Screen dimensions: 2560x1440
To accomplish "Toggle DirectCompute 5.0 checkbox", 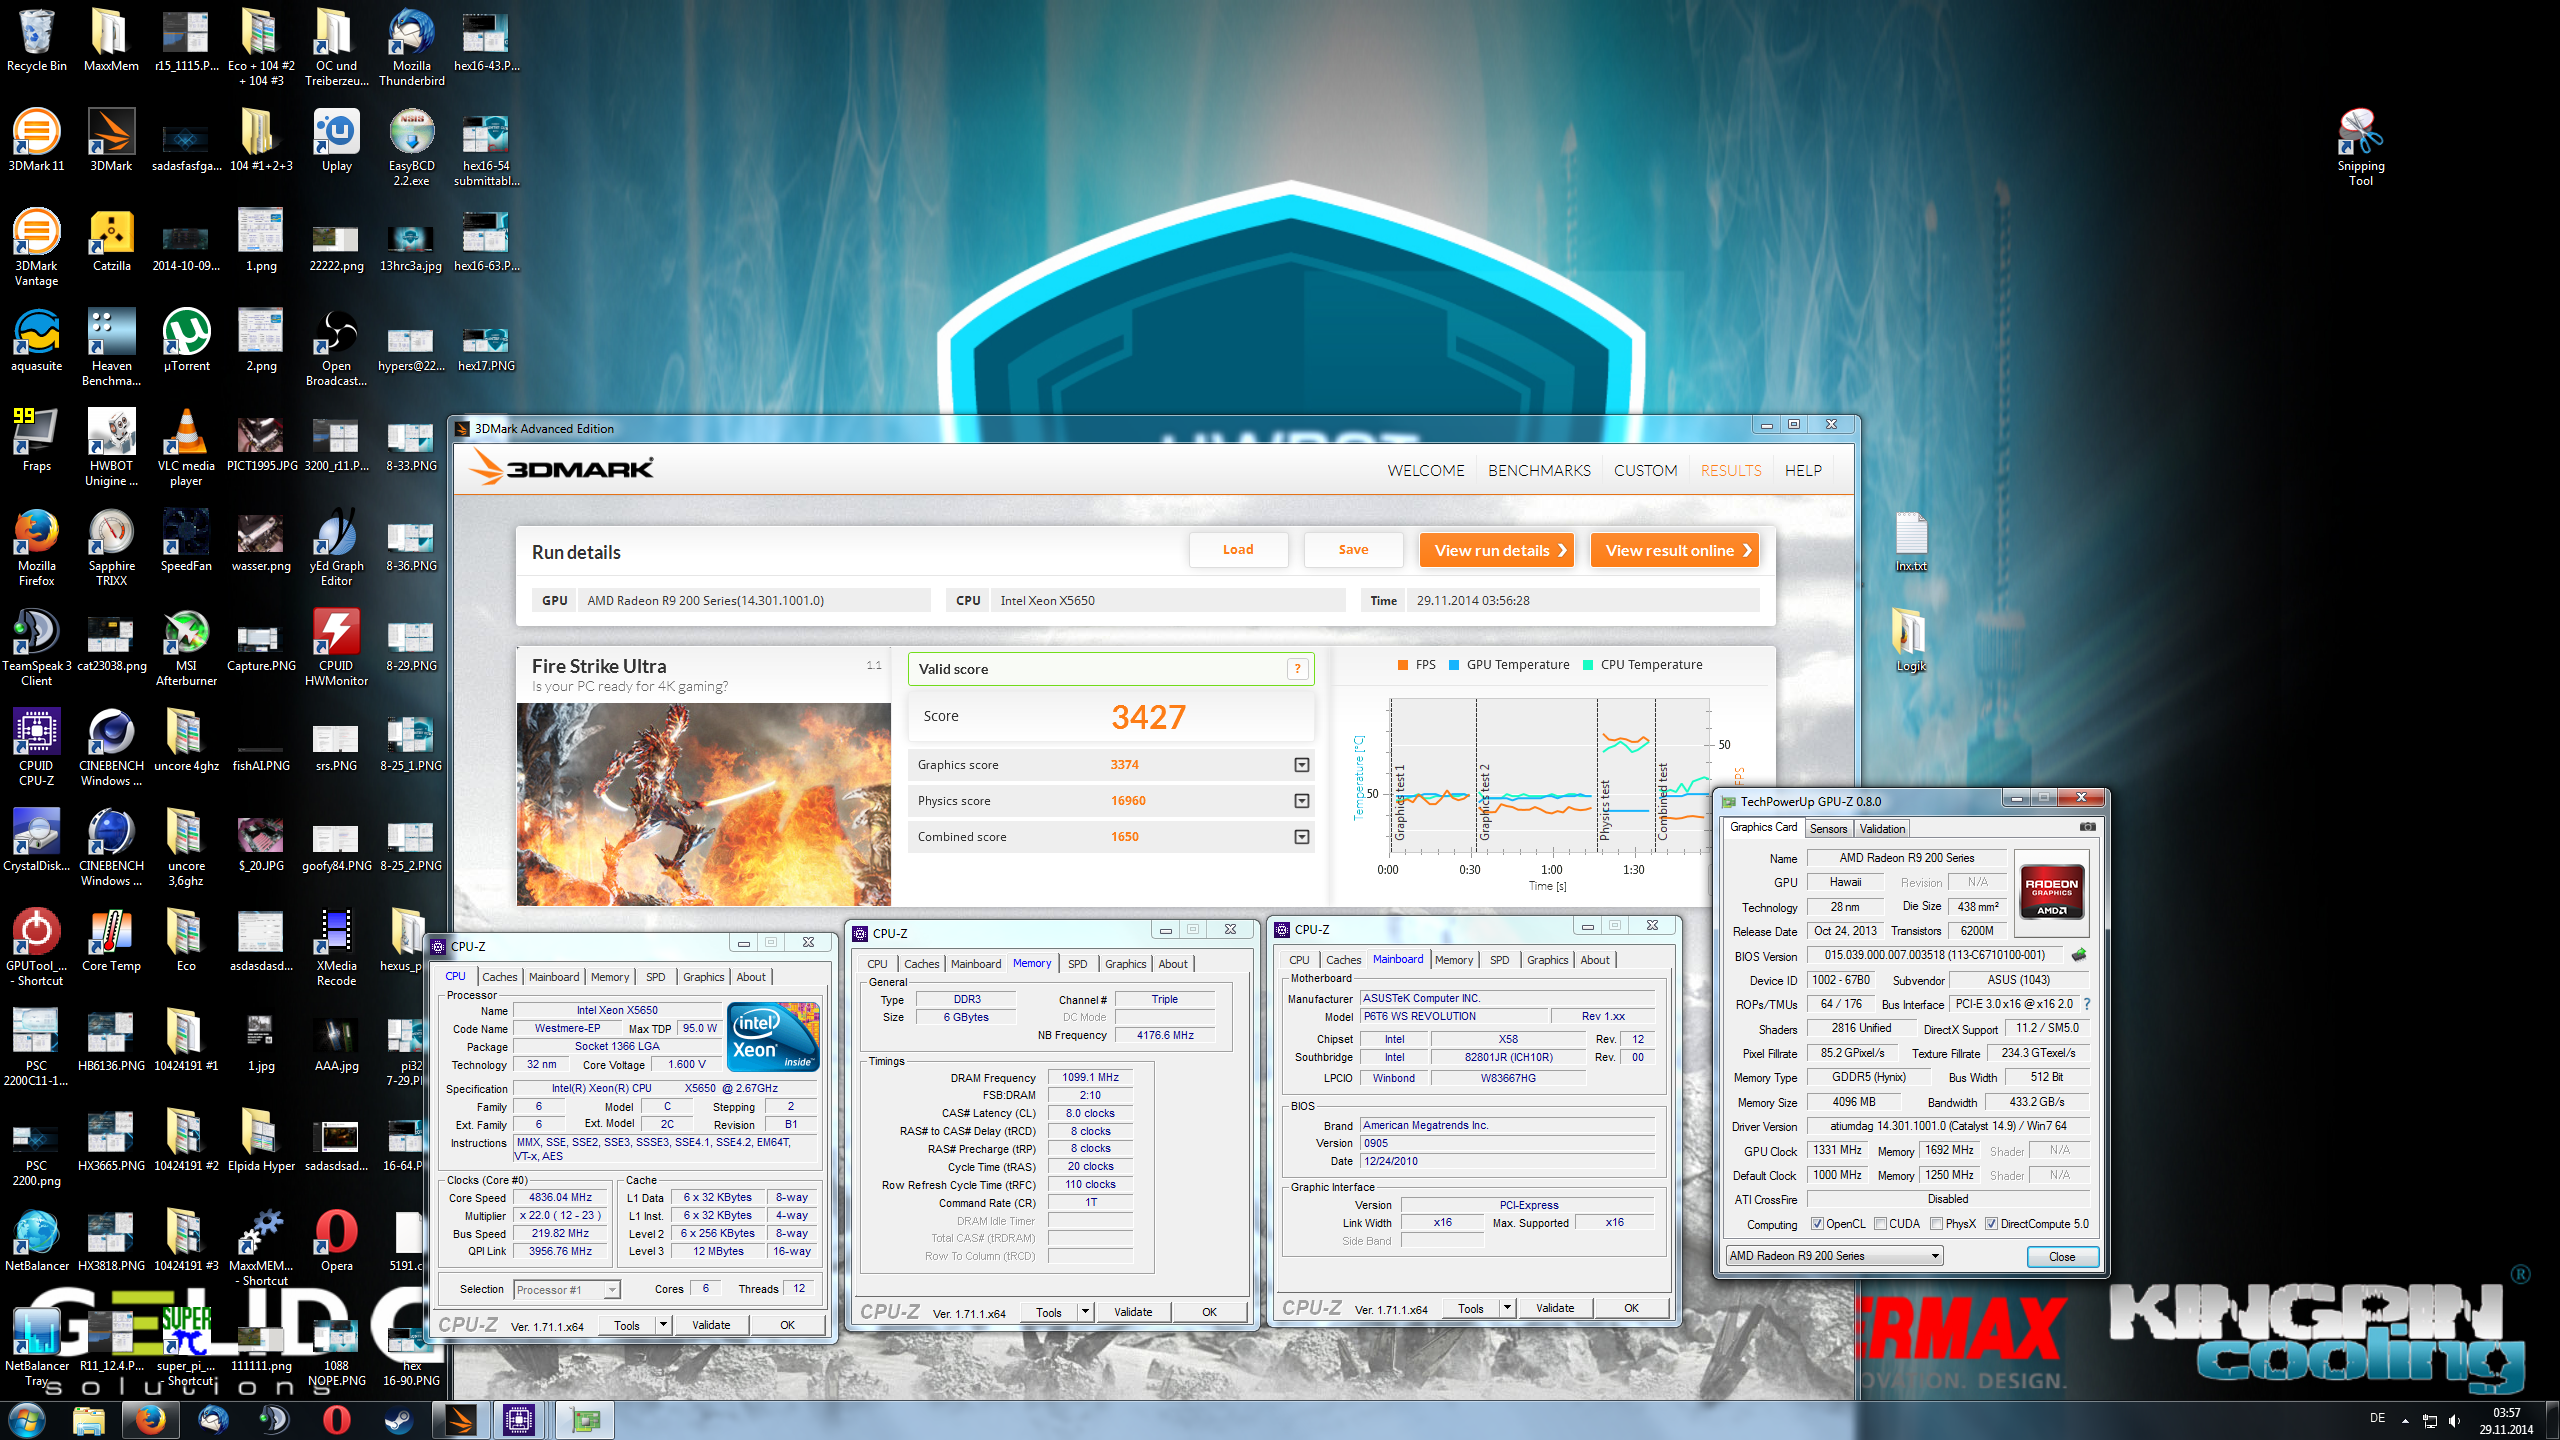I will (x=1991, y=1224).
